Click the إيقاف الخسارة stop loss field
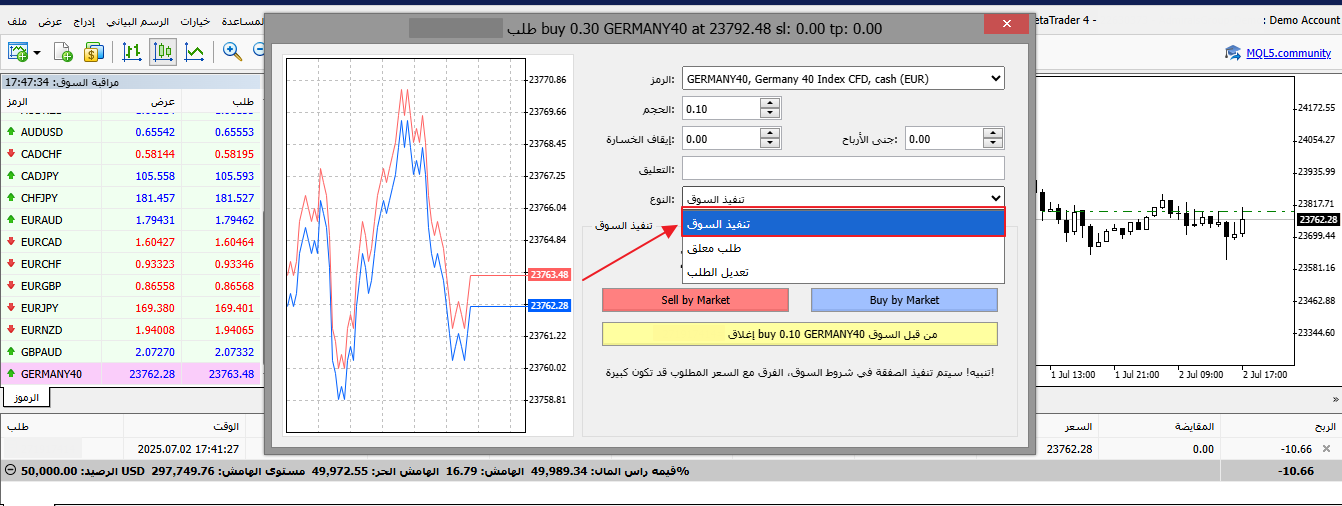This screenshot has width=1342, height=506. tap(721, 139)
